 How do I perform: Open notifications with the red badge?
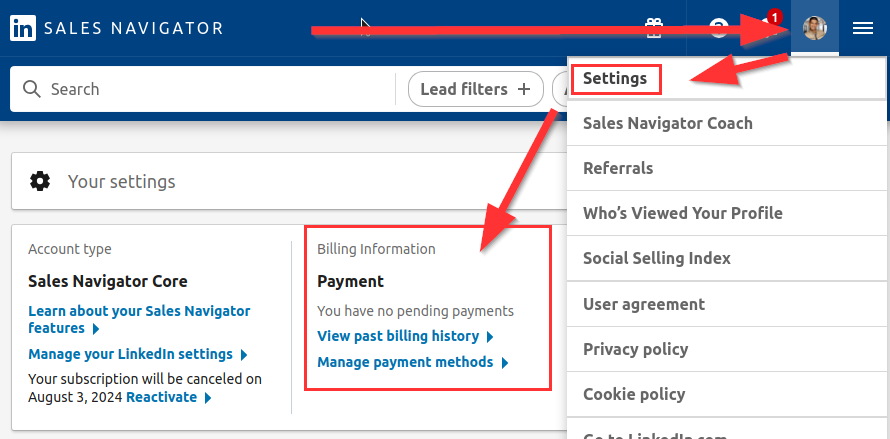[768, 24]
